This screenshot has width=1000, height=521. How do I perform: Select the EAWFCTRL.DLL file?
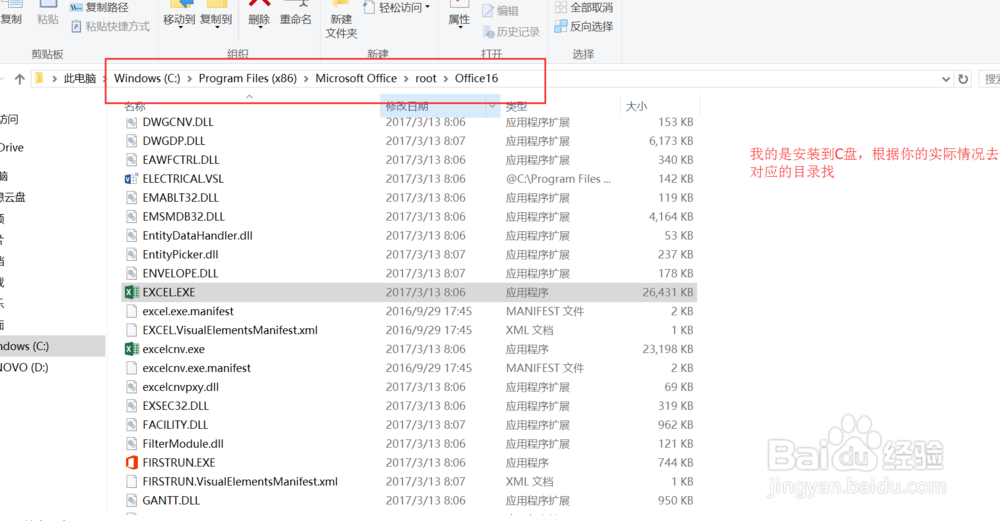coord(180,159)
